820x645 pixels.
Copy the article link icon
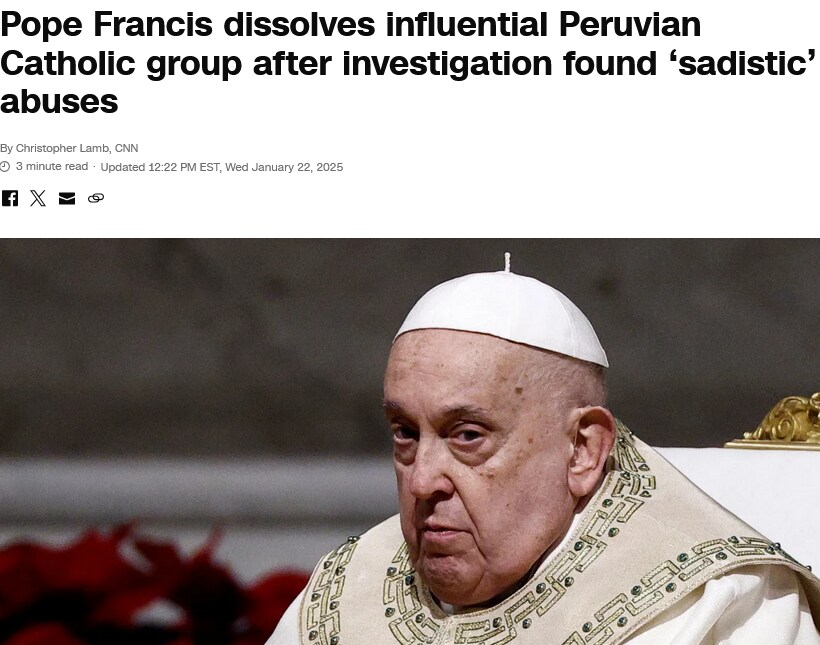(96, 198)
